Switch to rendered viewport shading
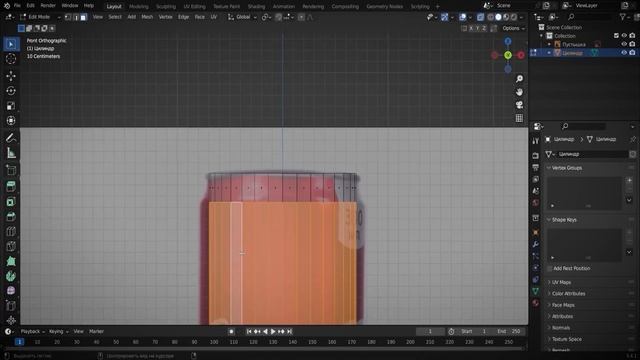This screenshot has height=360, width=640. pos(514,17)
